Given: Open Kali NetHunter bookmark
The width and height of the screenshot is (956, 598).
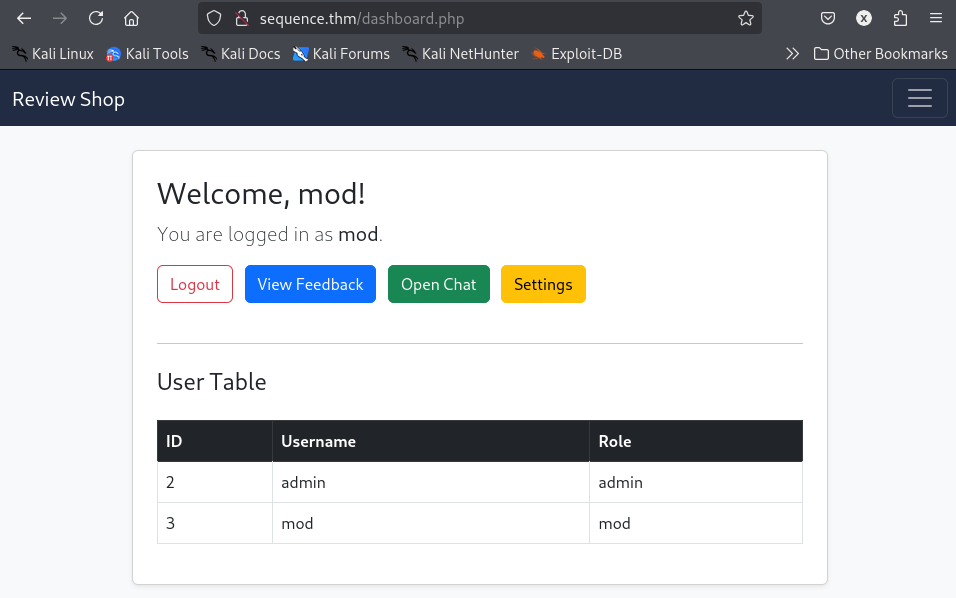Looking at the screenshot, I should 460,54.
